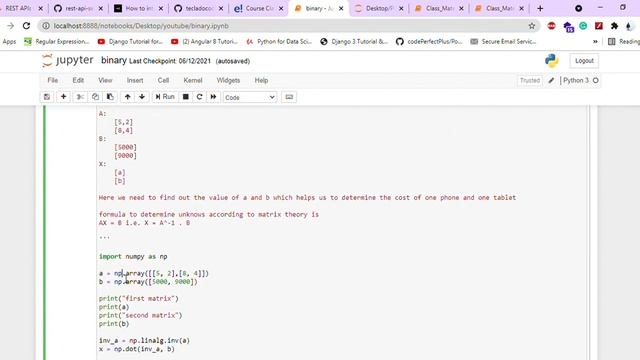Click the pencil edit mode icon
Screen dimensions: 640x360
click(551, 80)
